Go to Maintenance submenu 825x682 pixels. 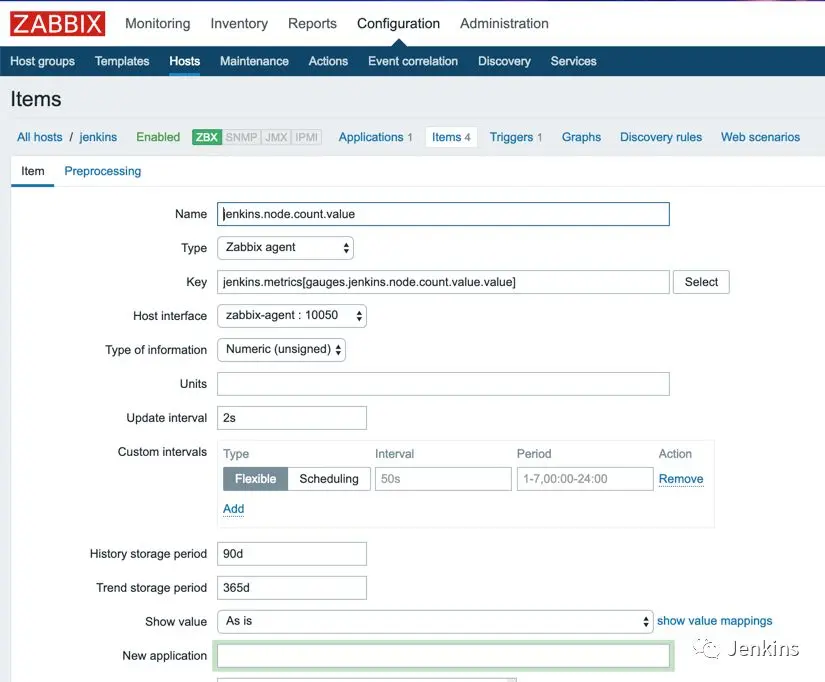pos(254,61)
